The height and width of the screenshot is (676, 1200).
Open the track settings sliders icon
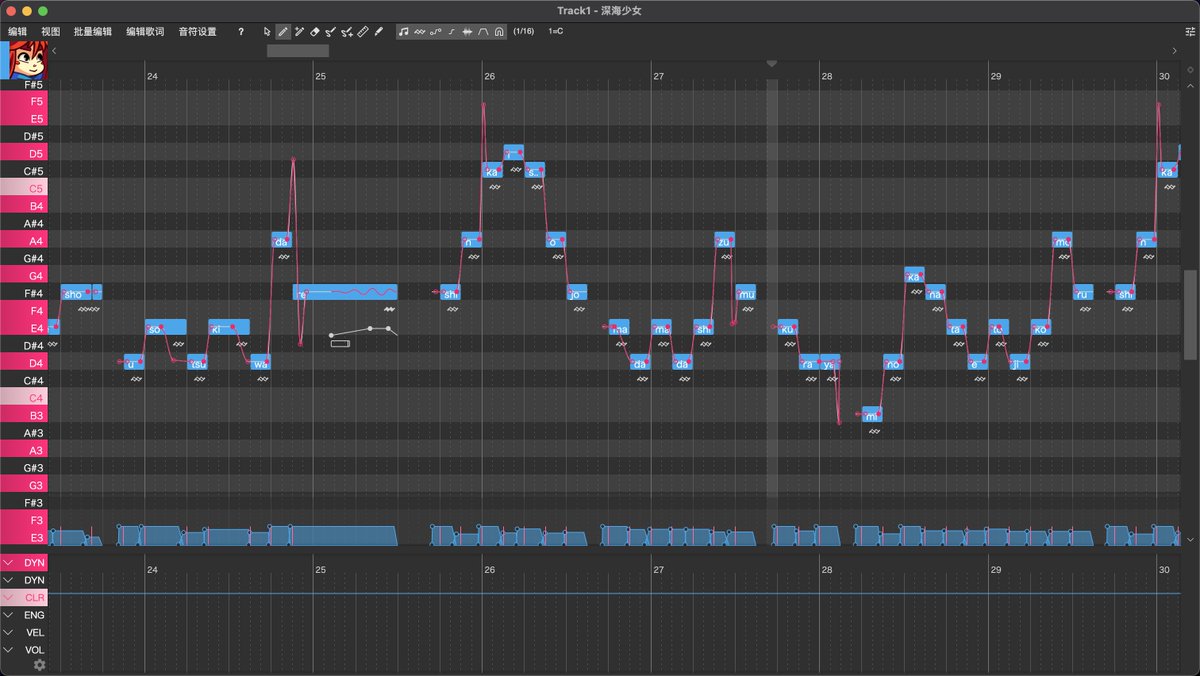1190,31
